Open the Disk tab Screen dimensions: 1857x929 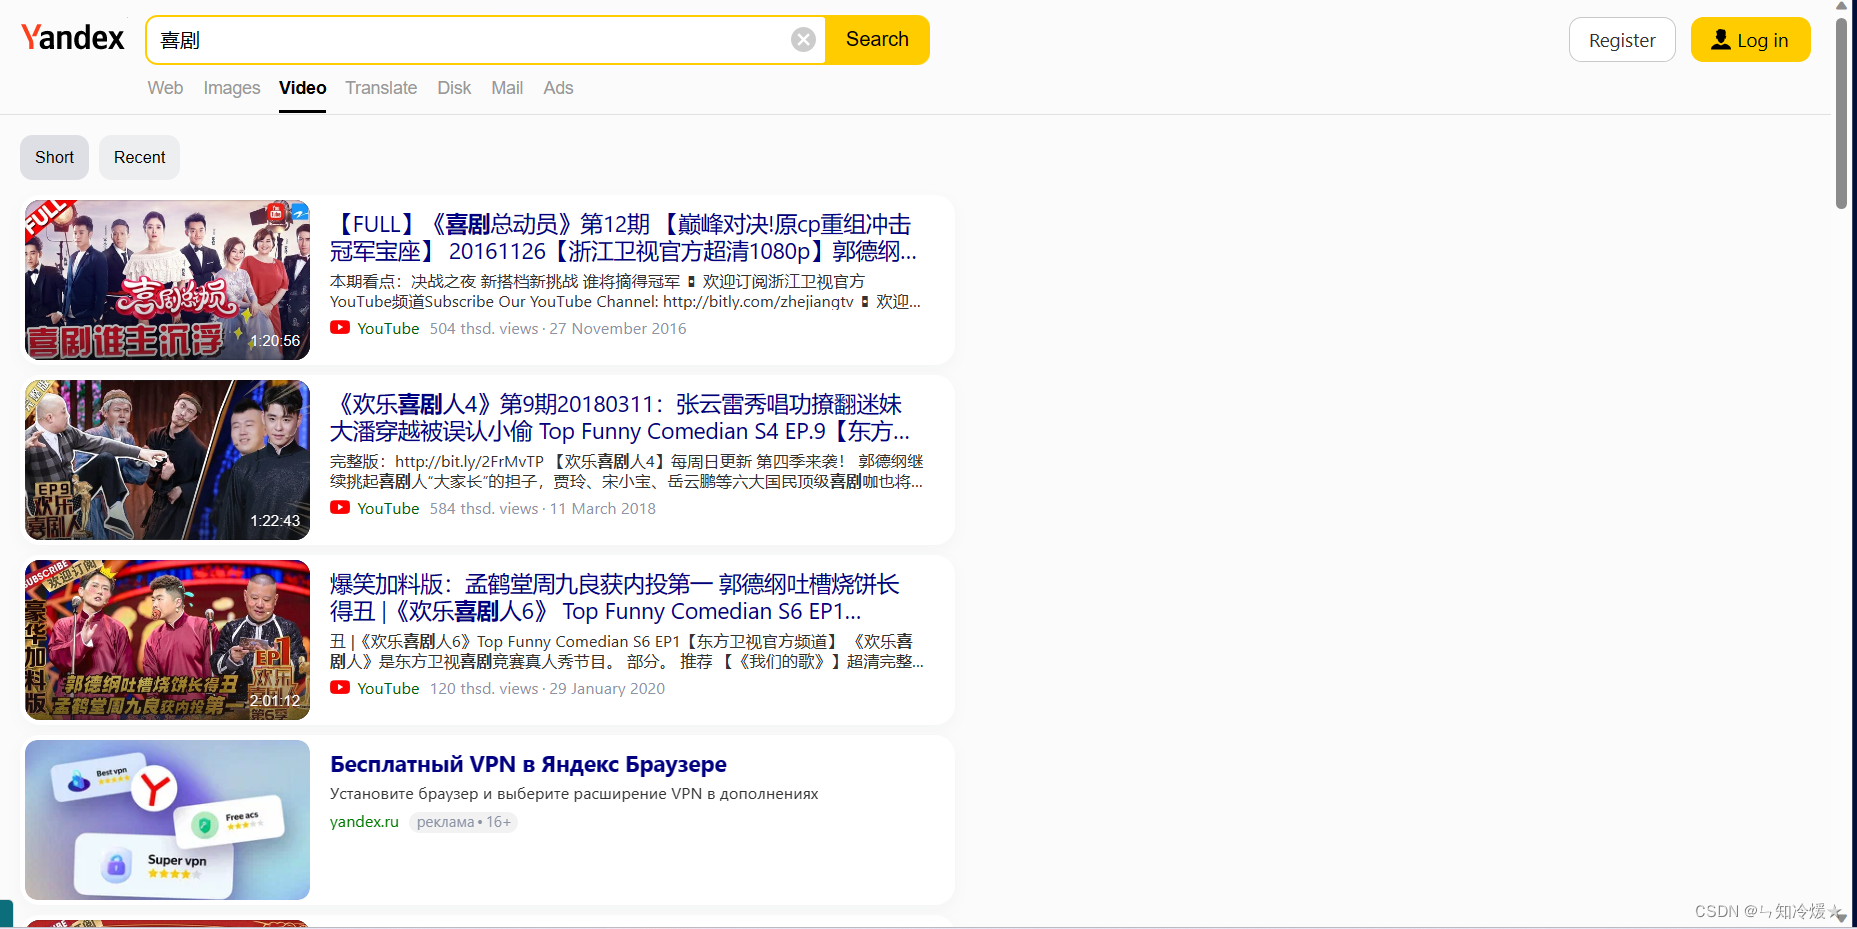(x=454, y=88)
